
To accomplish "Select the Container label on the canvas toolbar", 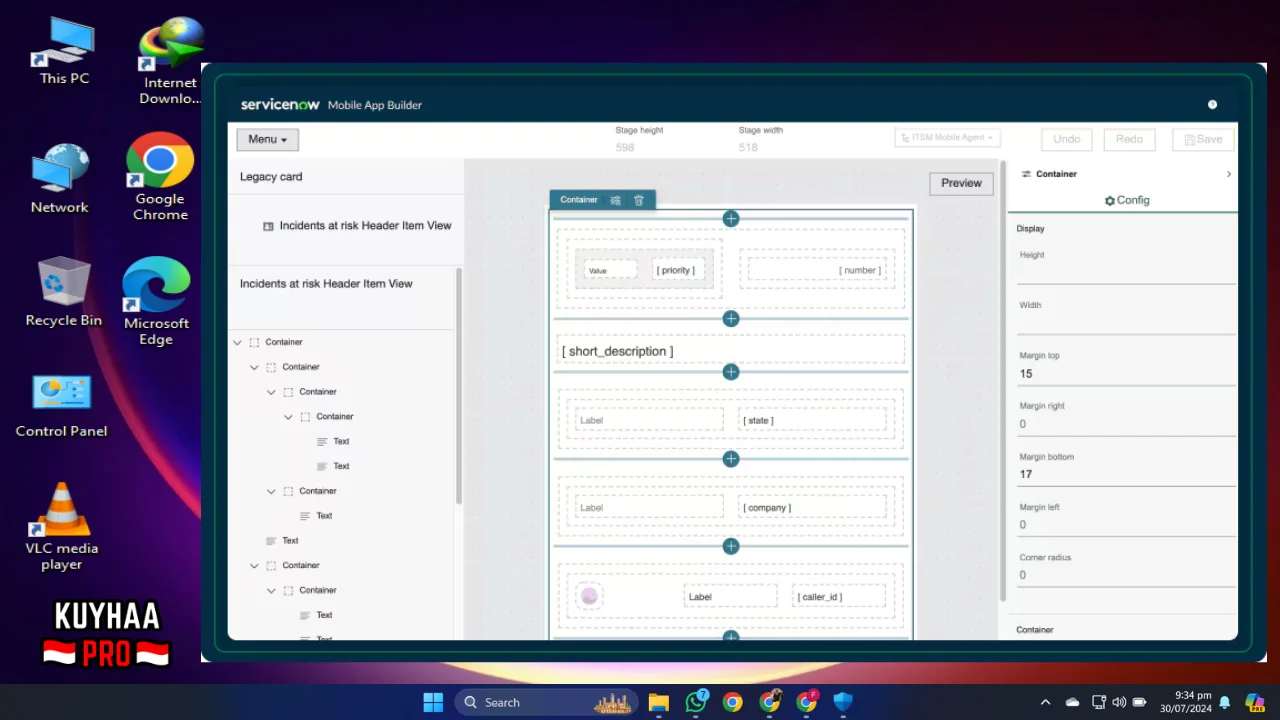I will (x=579, y=200).
